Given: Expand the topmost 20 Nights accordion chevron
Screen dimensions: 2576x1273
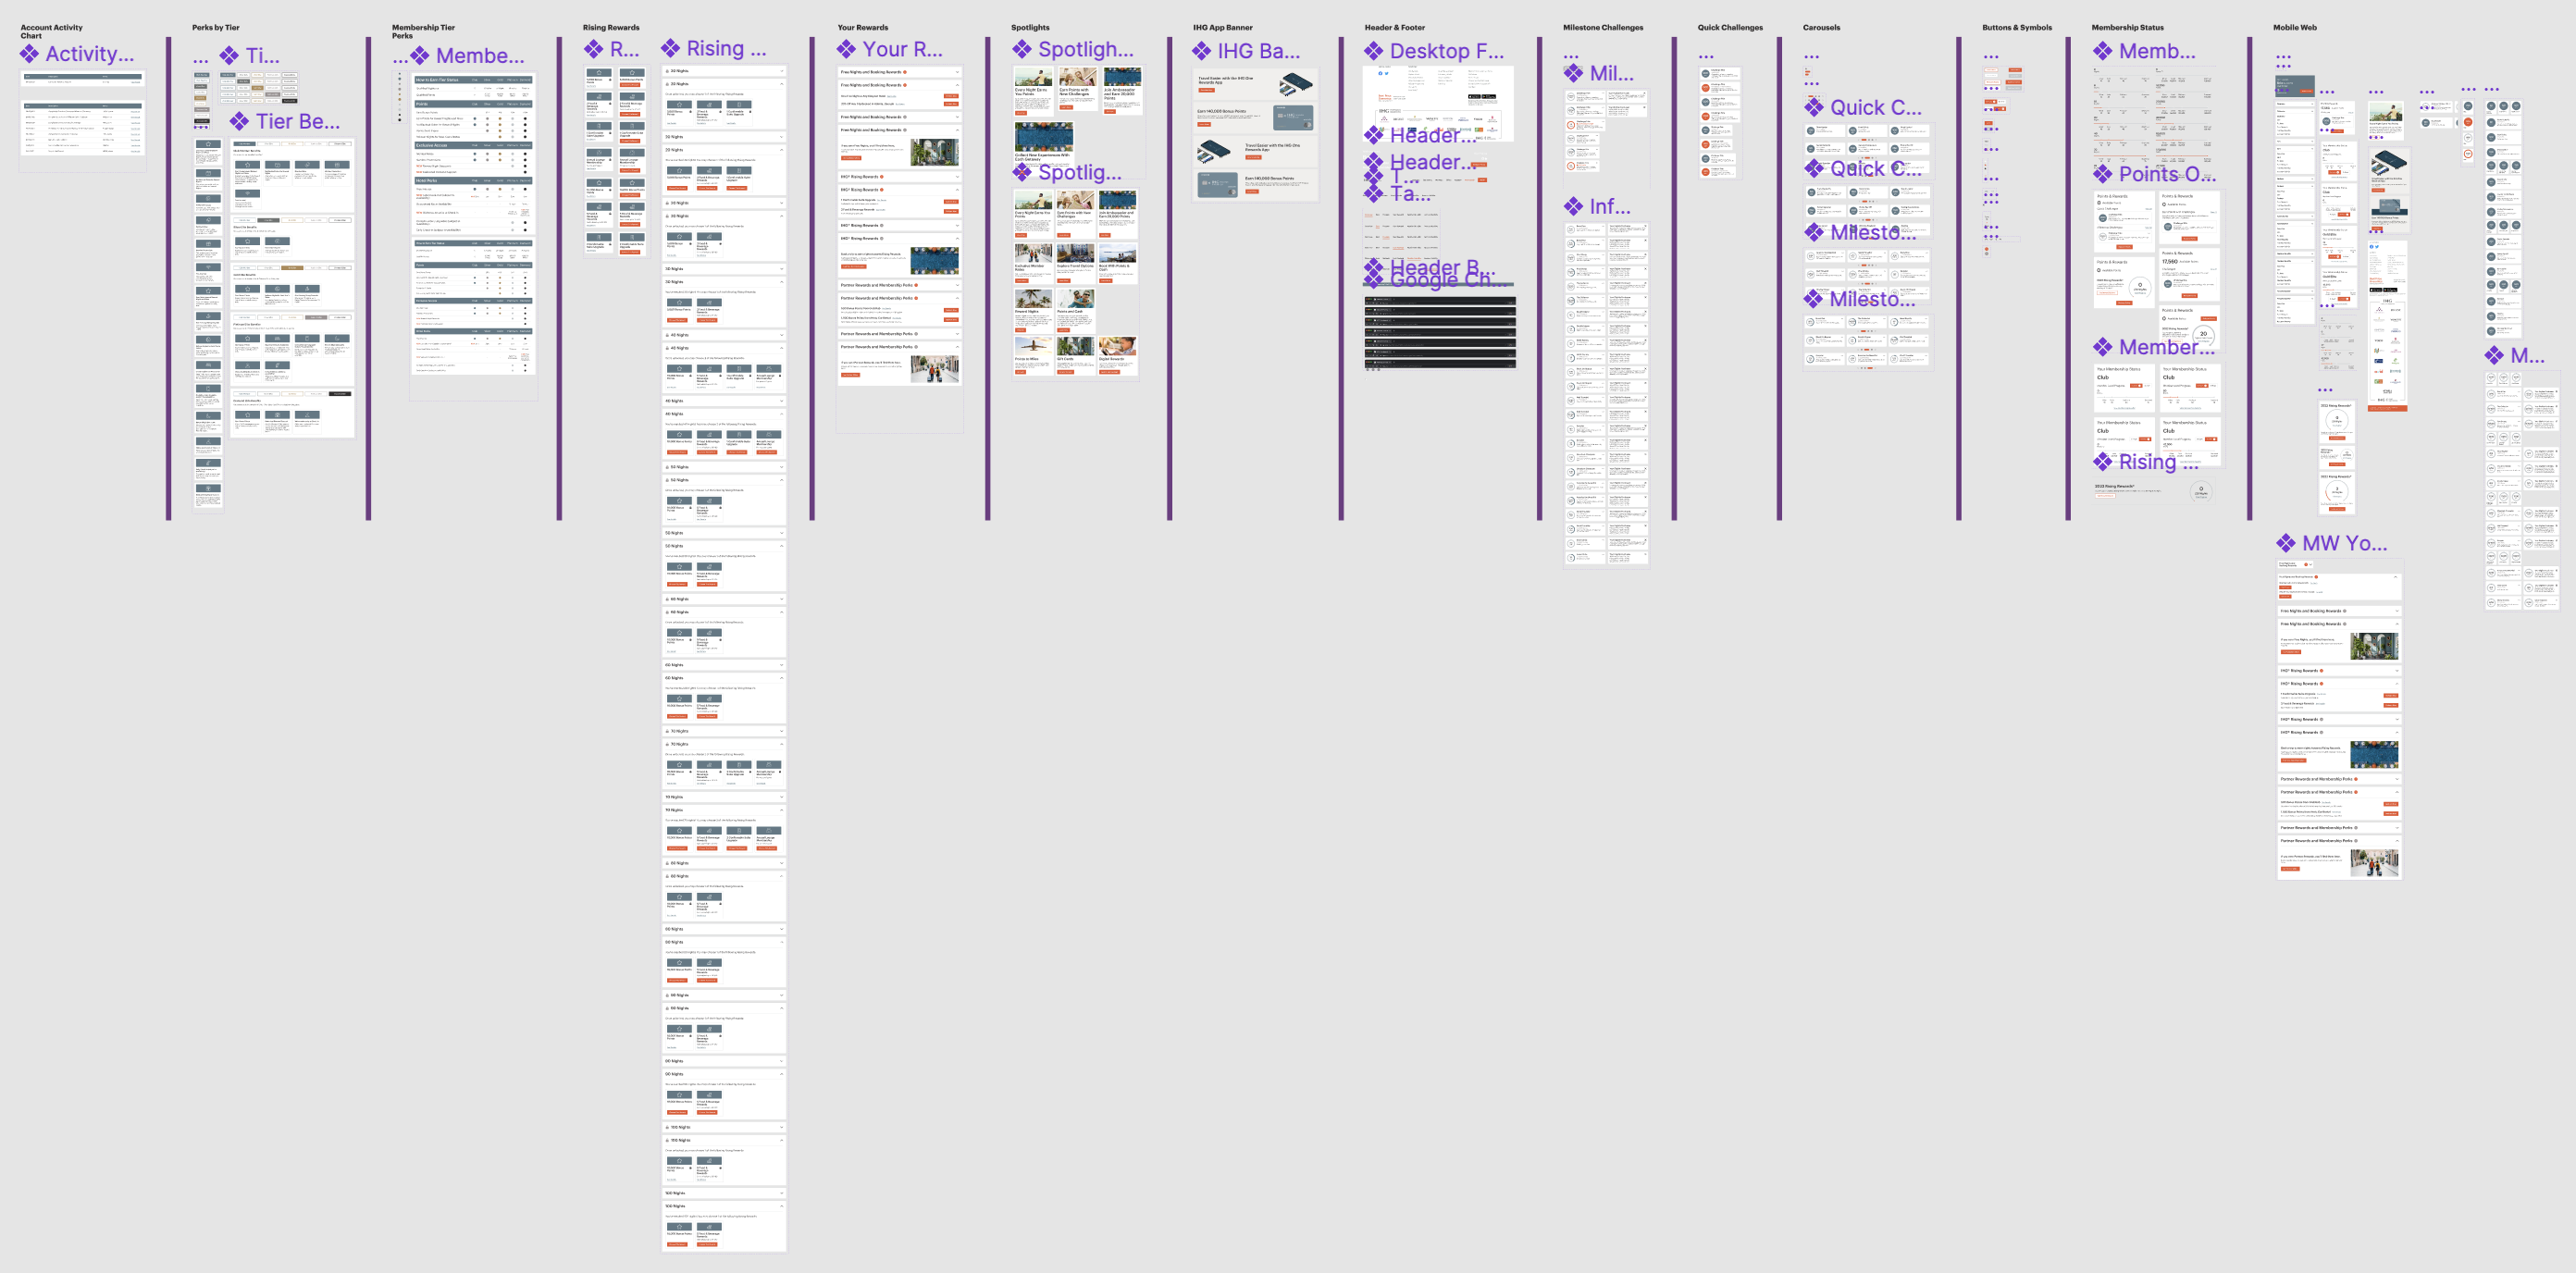Looking at the screenshot, I should [782, 71].
